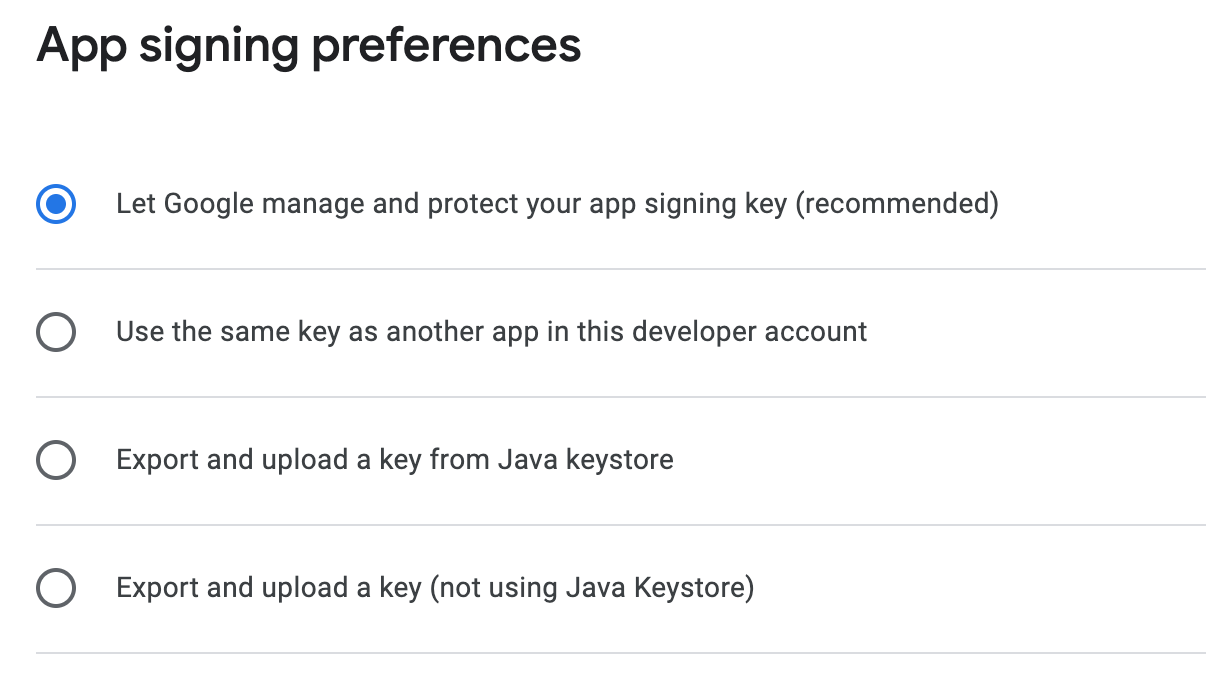Pick the "not using Java Keystore" radio button
The image size is (1206, 698).
tap(56, 587)
